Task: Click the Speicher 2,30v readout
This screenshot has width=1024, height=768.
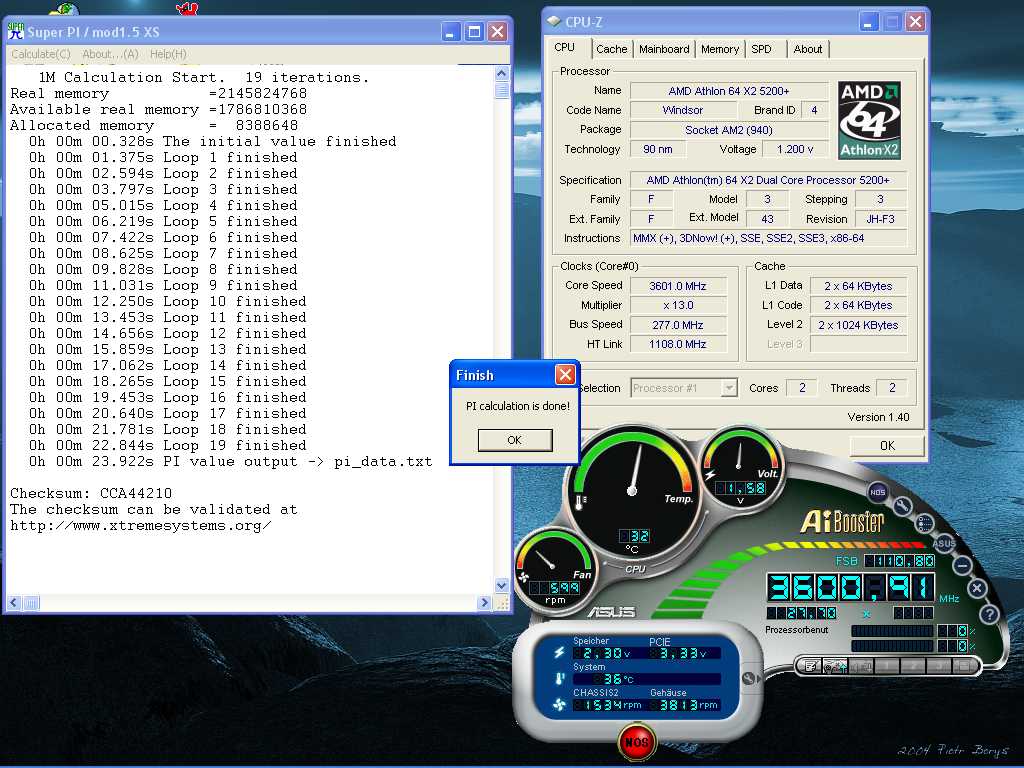Action: [x=602, y=653]
